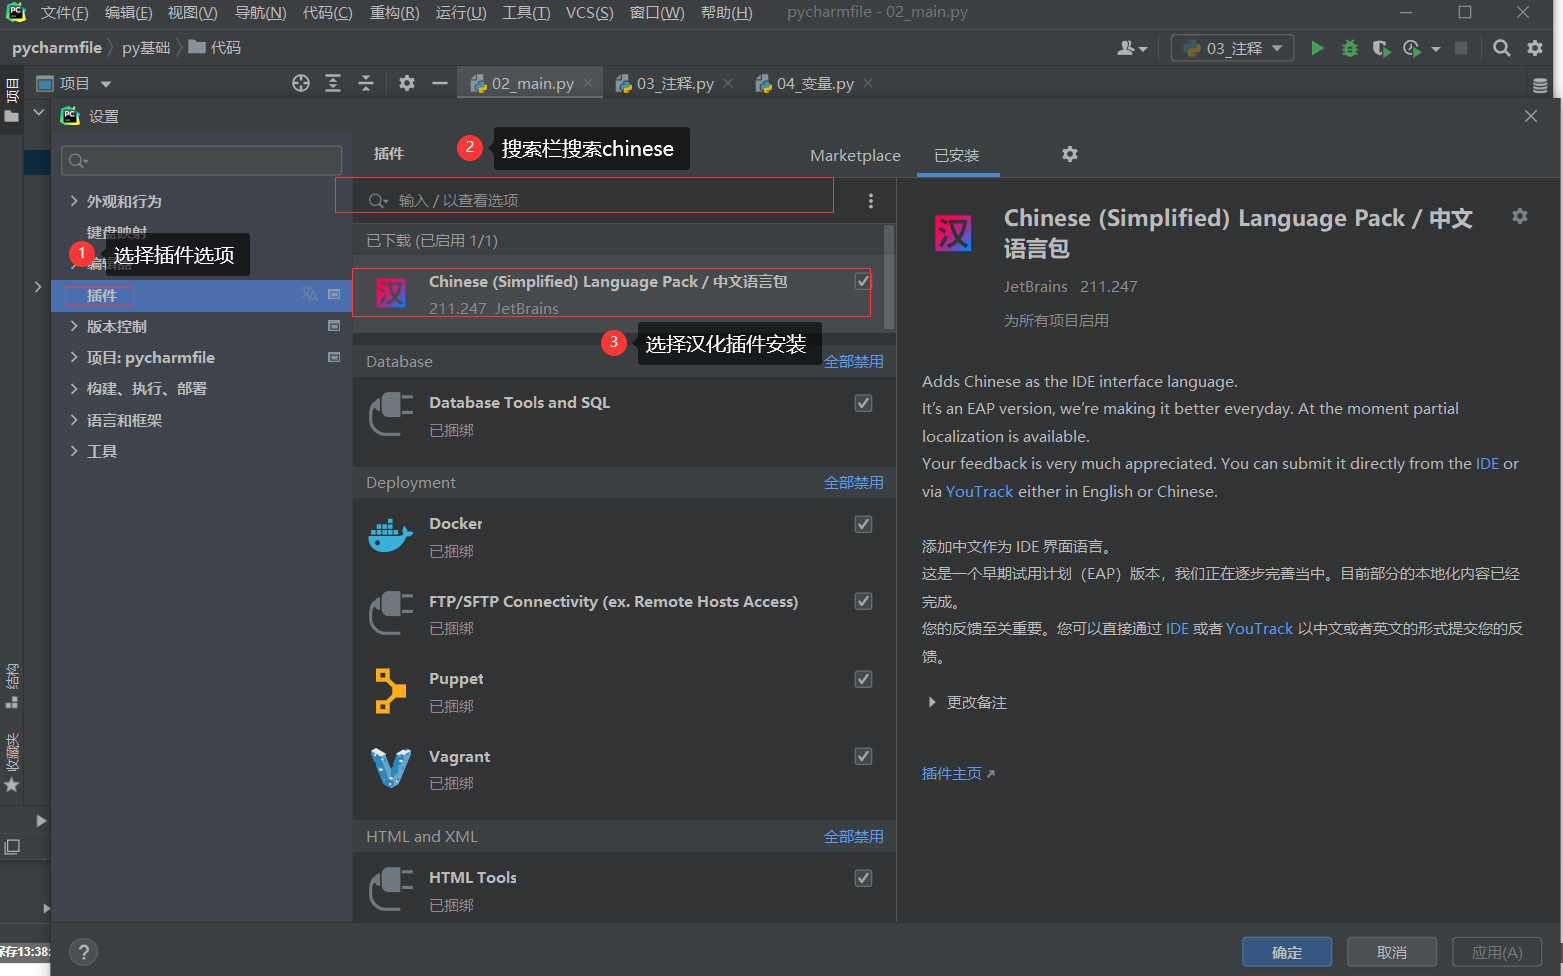Screen dimensions: 1563x976
Task: Open plugins manage gear next to 已安装
Action: pyautogui.click(x=1070, y=154)
